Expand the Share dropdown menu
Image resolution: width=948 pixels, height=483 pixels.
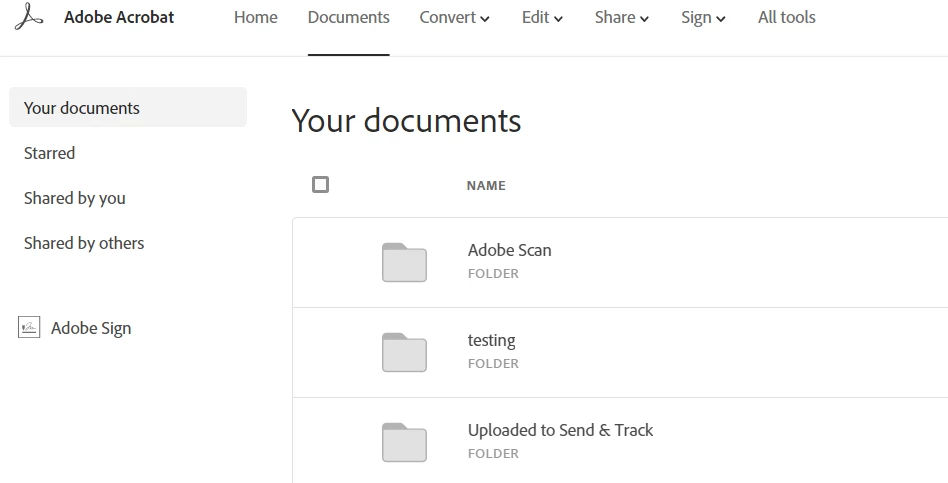click(x=622, y=18)
